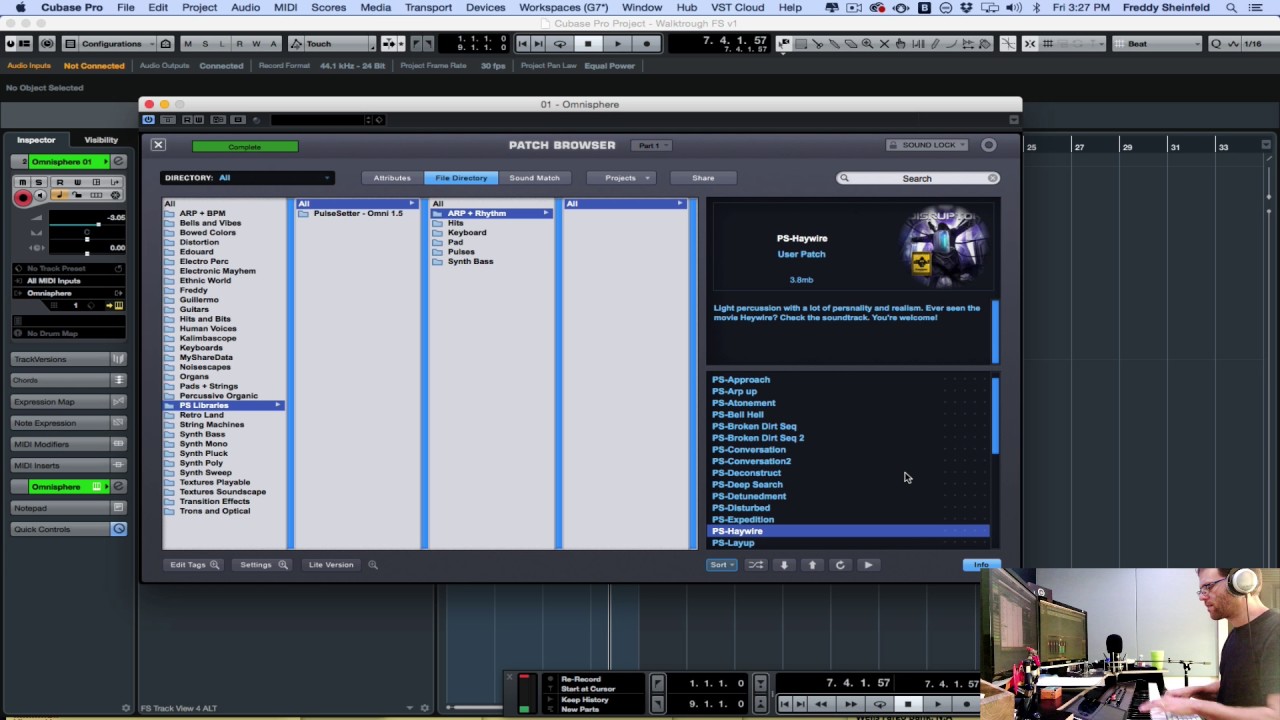The image size is (1280, 720).
Task: Step to previous patch with up arrow
Action: pos(812,565)
